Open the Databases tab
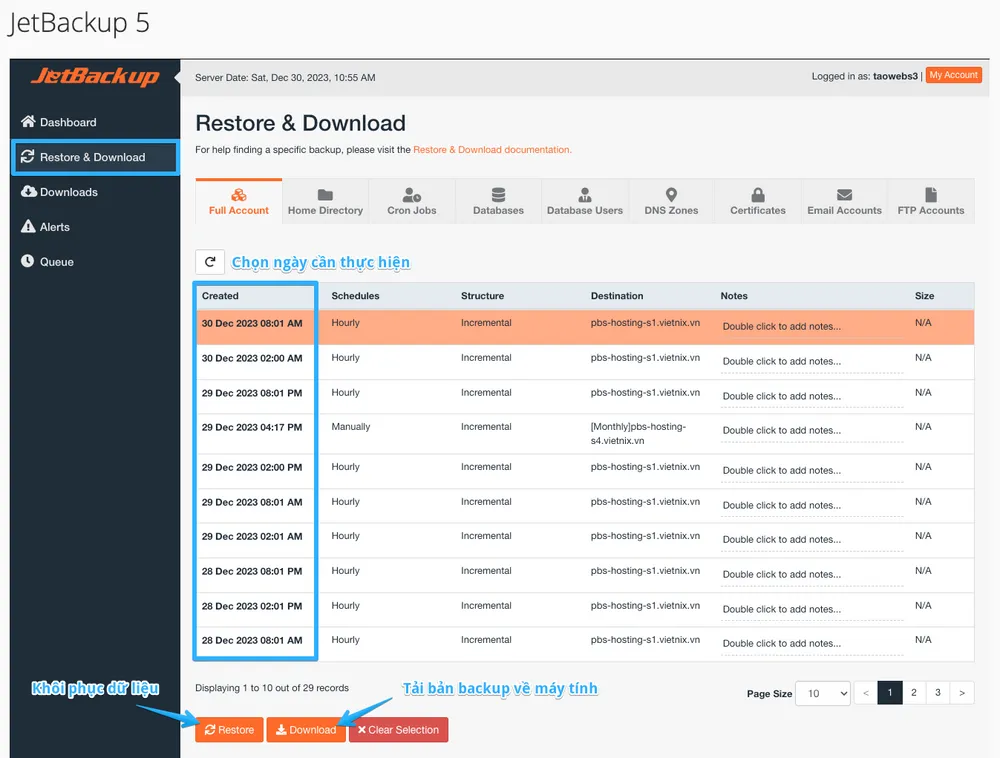This screenshot has width=1000, height=758. [x=498, y=201]
